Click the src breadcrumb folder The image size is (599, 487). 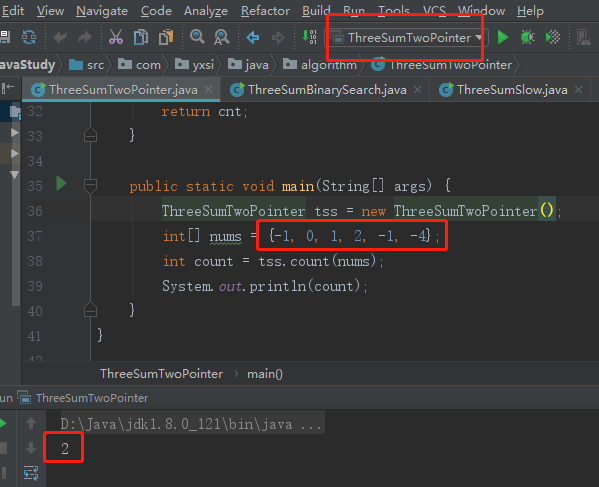tap(86, 65)
